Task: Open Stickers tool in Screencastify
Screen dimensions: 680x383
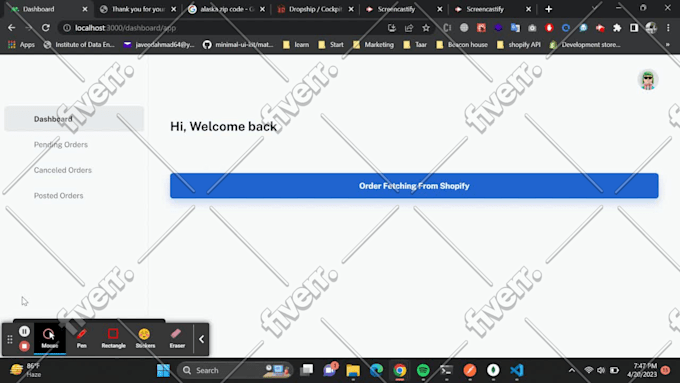Action: 145,338
